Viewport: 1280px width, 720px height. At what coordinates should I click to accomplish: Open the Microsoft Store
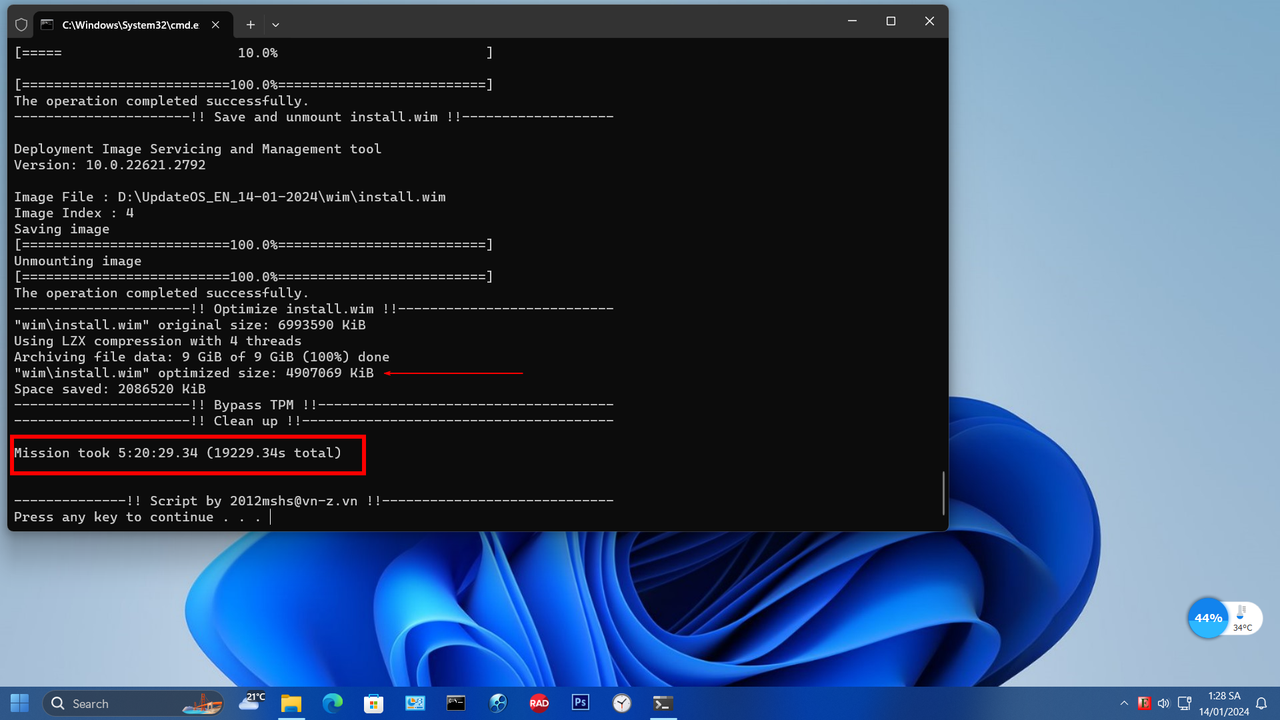coord(373,703)
